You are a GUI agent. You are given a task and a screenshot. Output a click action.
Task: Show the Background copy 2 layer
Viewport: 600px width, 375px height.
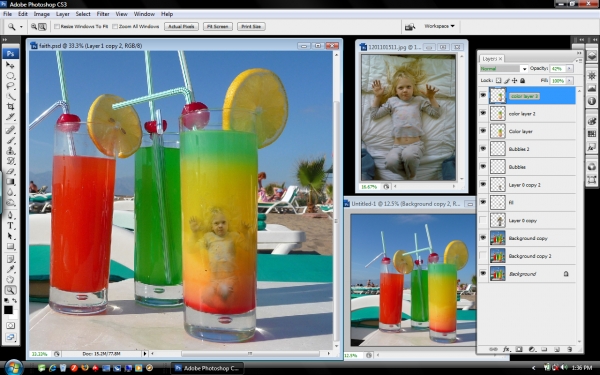tap(483, 256)
